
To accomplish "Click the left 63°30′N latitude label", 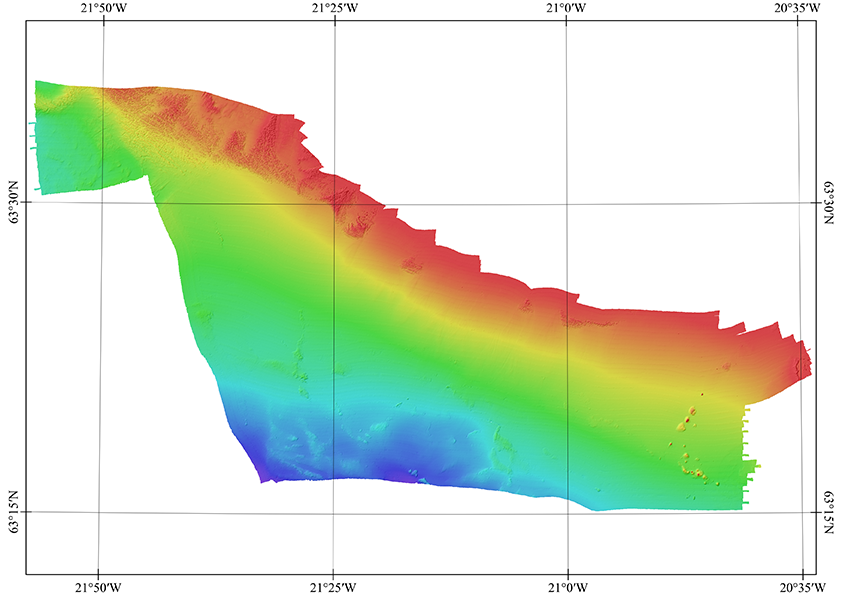I will click(x=13, y=203).
